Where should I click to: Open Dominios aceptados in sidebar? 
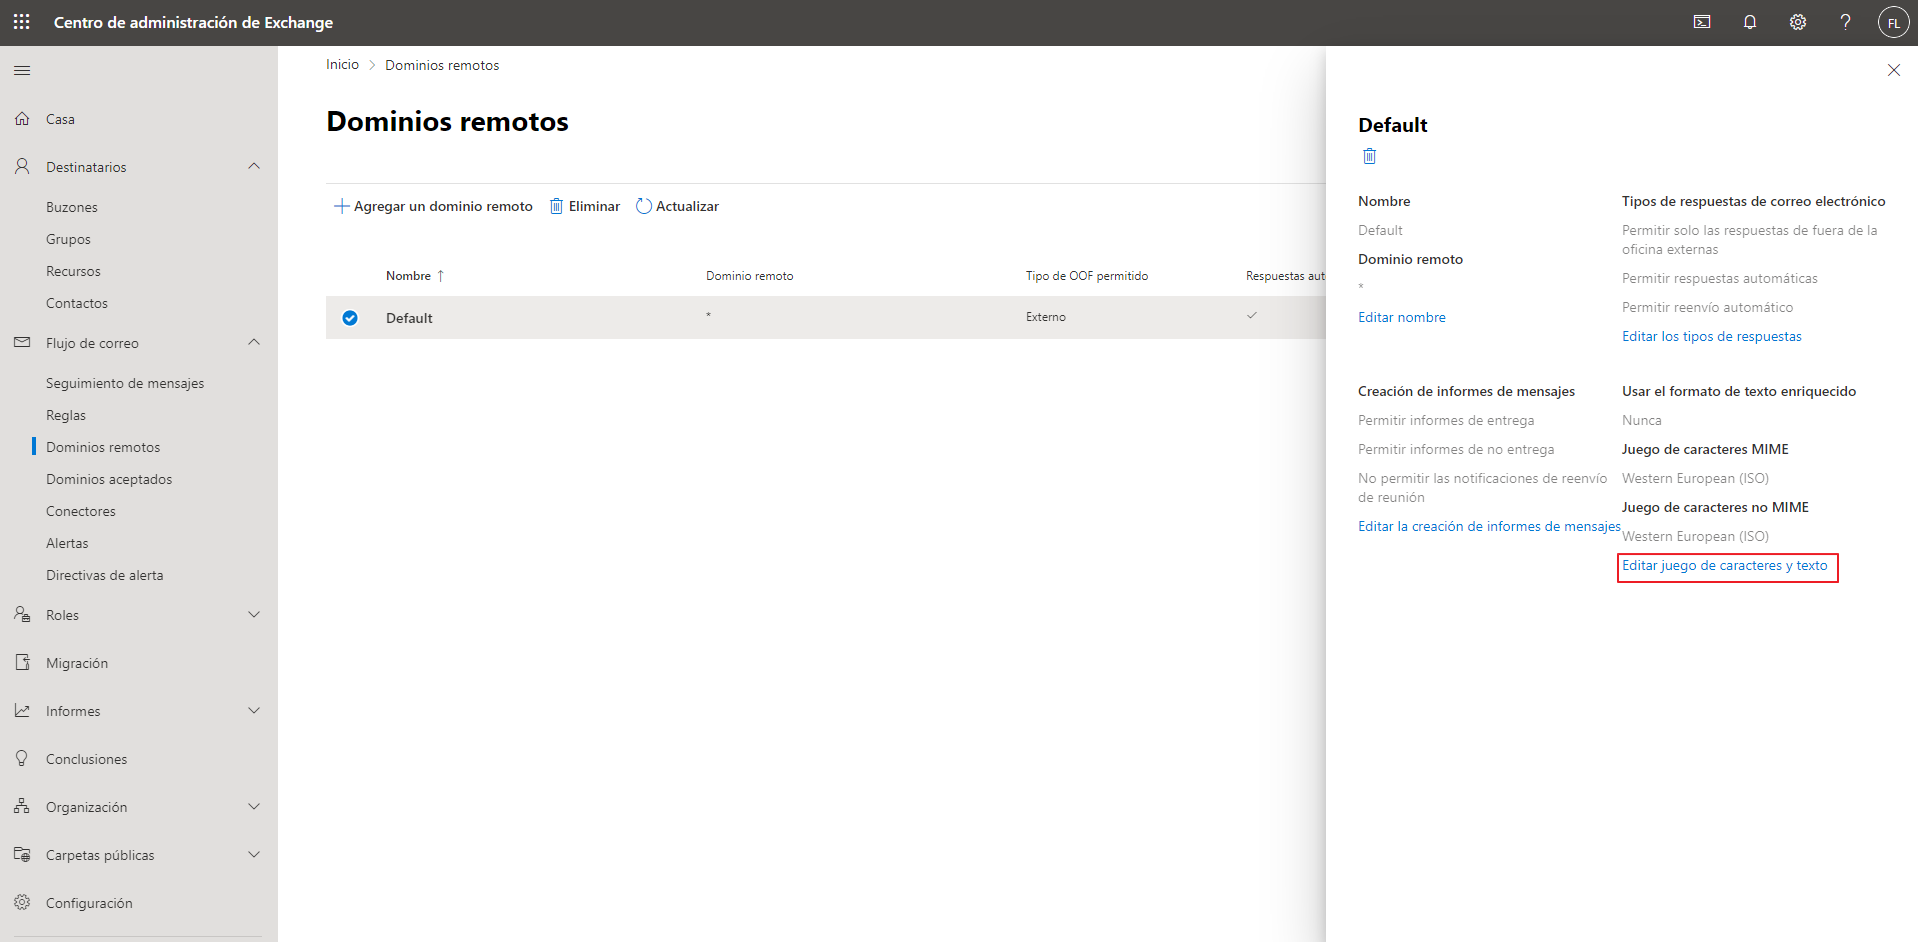pyautogui.click(x=109, y=479)
